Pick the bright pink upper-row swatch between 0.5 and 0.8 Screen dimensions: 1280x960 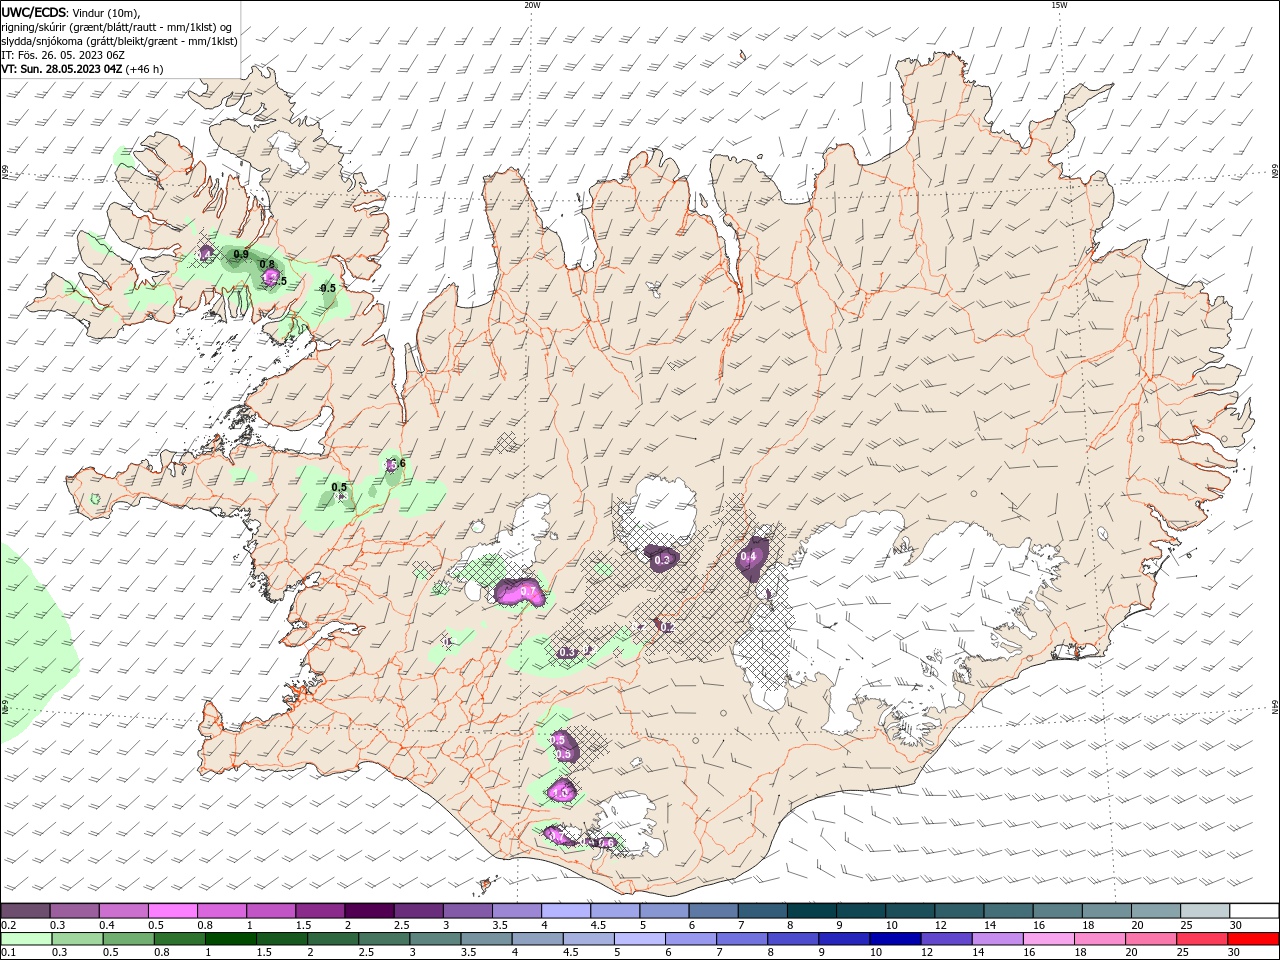[x=172, y=911]
